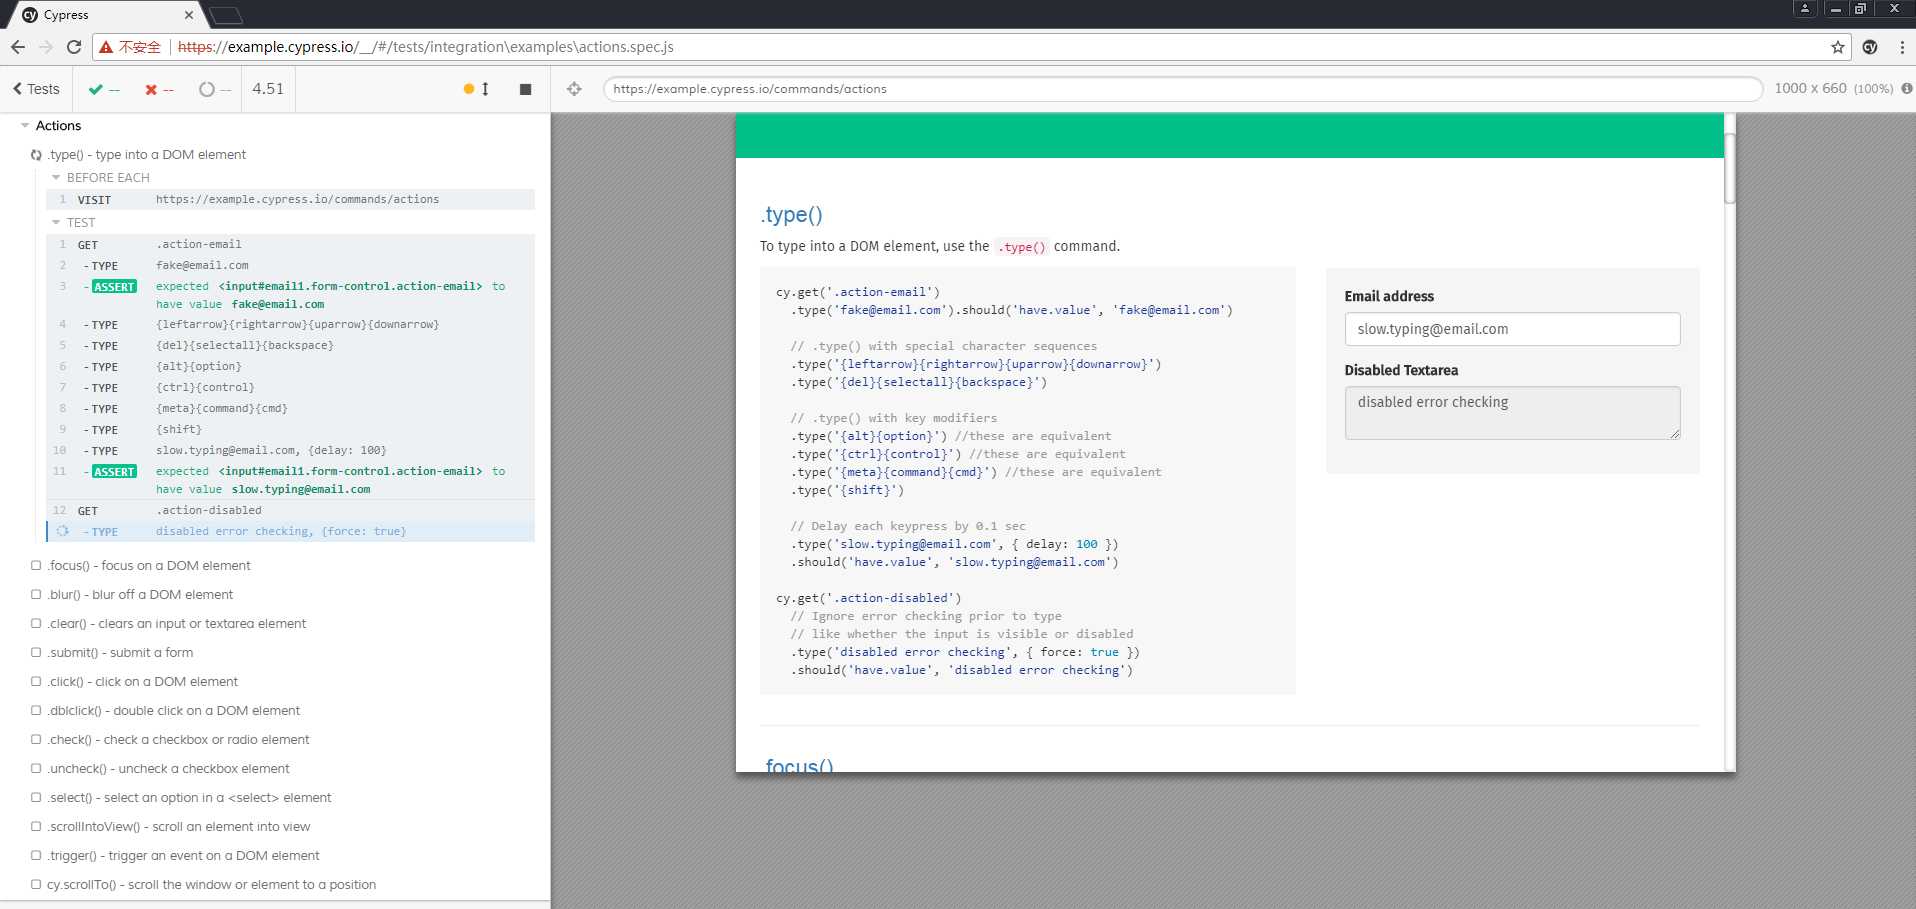Open the Cypress extension icon in toolbar
The image size is (1916, 909).
point(1870,47)
